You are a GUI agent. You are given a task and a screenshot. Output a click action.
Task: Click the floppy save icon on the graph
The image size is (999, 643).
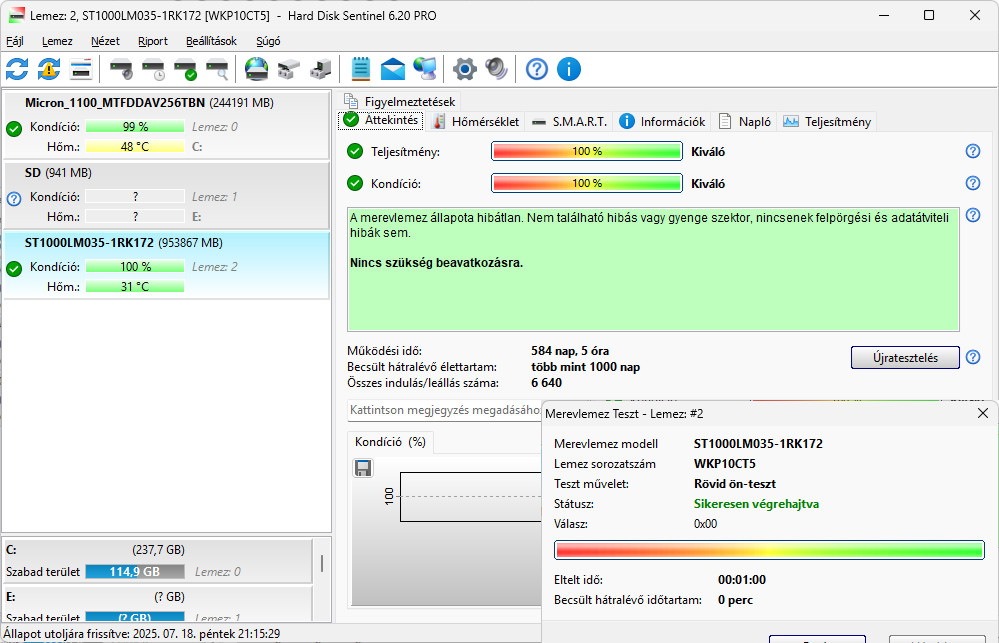[x=363, y=468]
